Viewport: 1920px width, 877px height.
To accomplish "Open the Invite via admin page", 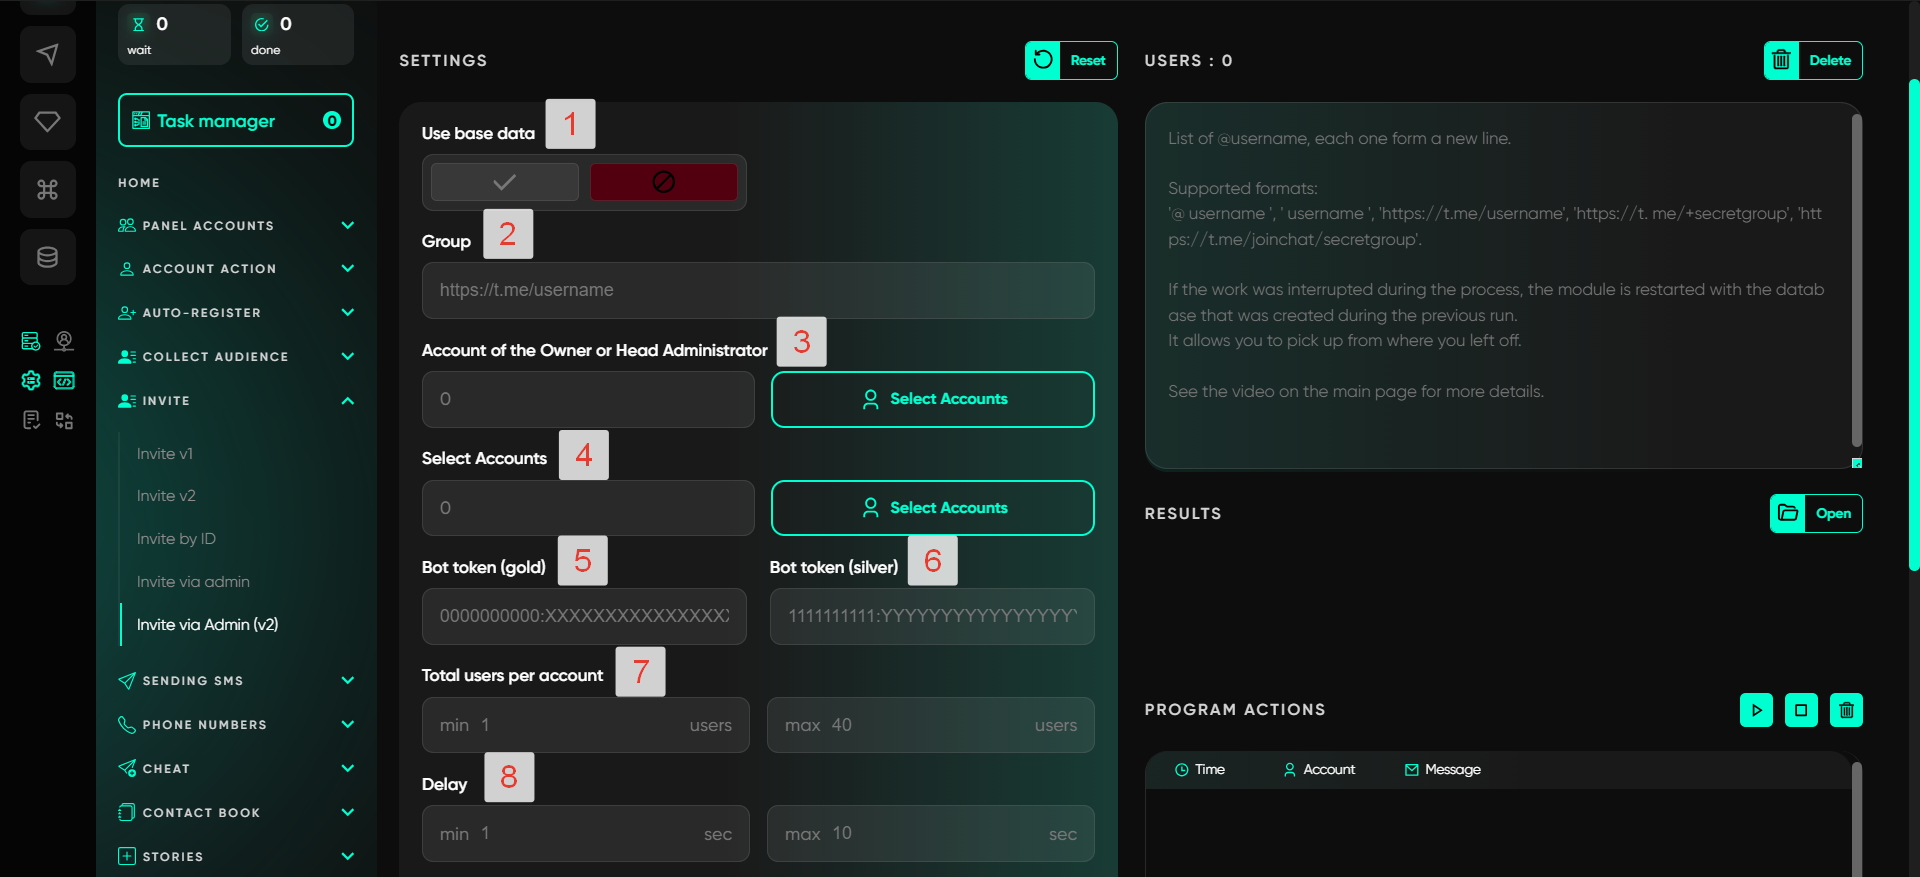I will tap(193, 582).
